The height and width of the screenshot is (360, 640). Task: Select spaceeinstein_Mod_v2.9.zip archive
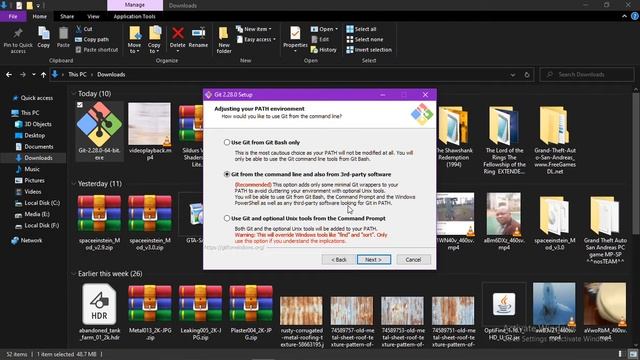click(99, 213)
